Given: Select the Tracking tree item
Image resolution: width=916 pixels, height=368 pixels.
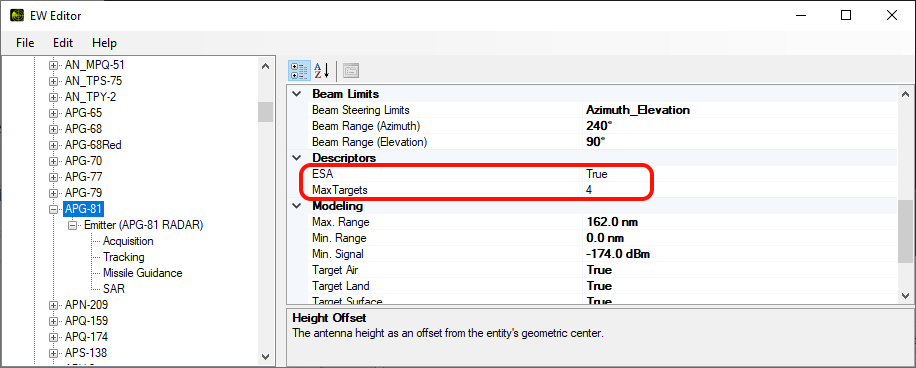Looking at the screenshot, I should tap(124, 257).
